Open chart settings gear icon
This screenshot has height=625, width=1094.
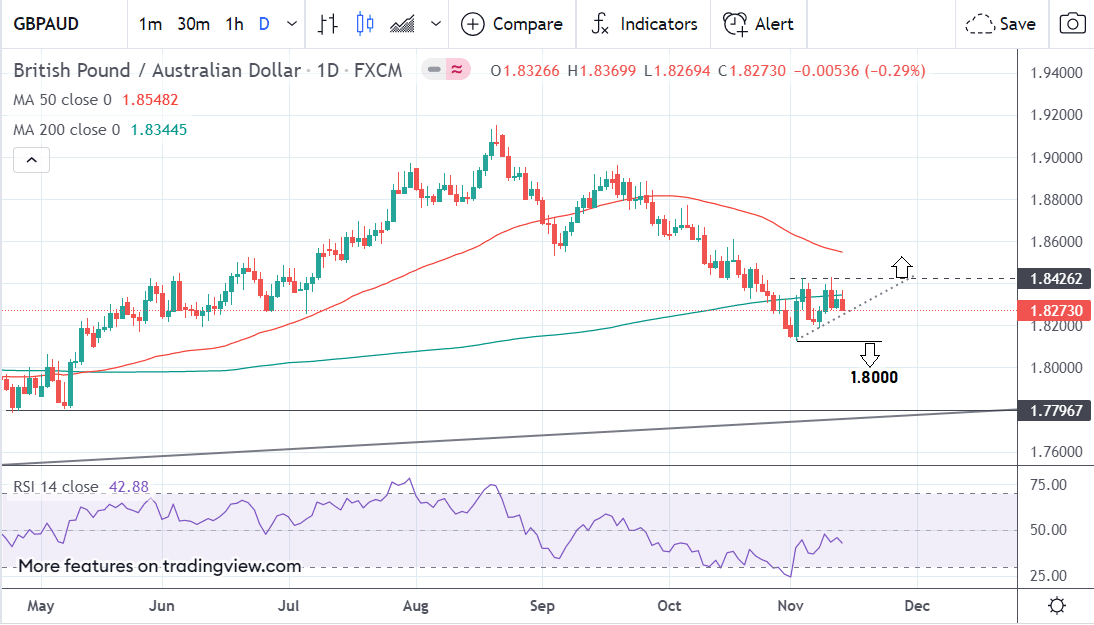click(x=1056, y=605)
